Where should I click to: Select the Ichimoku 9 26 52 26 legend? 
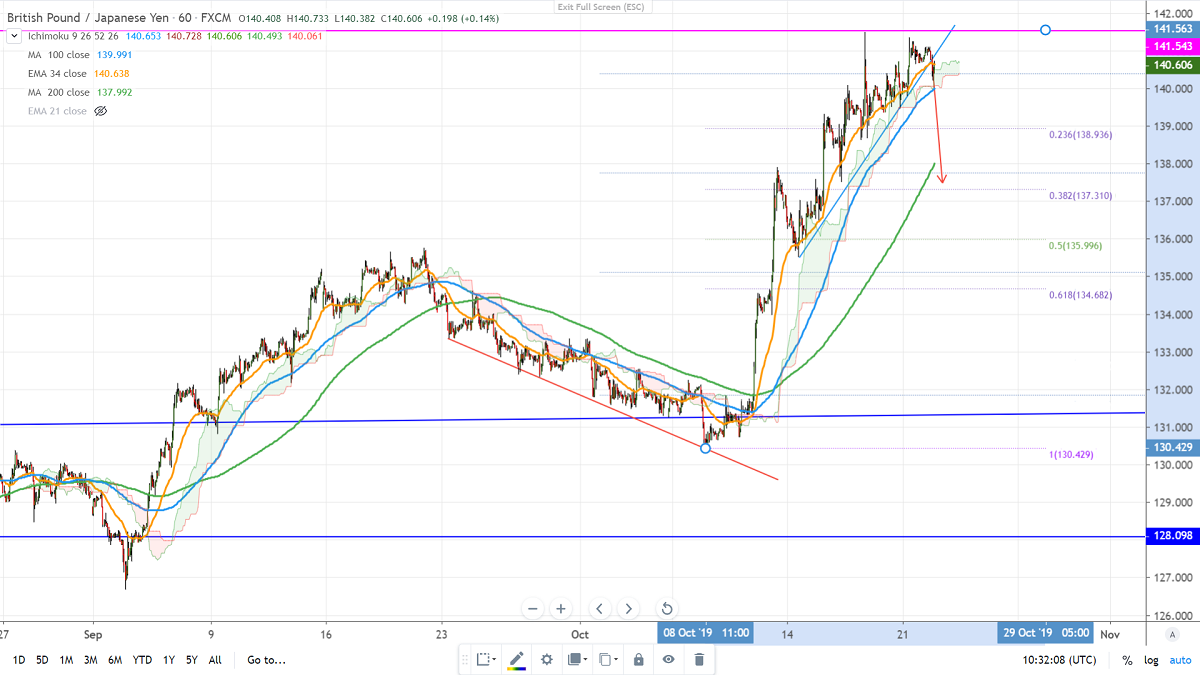click(x=73, y=37)
